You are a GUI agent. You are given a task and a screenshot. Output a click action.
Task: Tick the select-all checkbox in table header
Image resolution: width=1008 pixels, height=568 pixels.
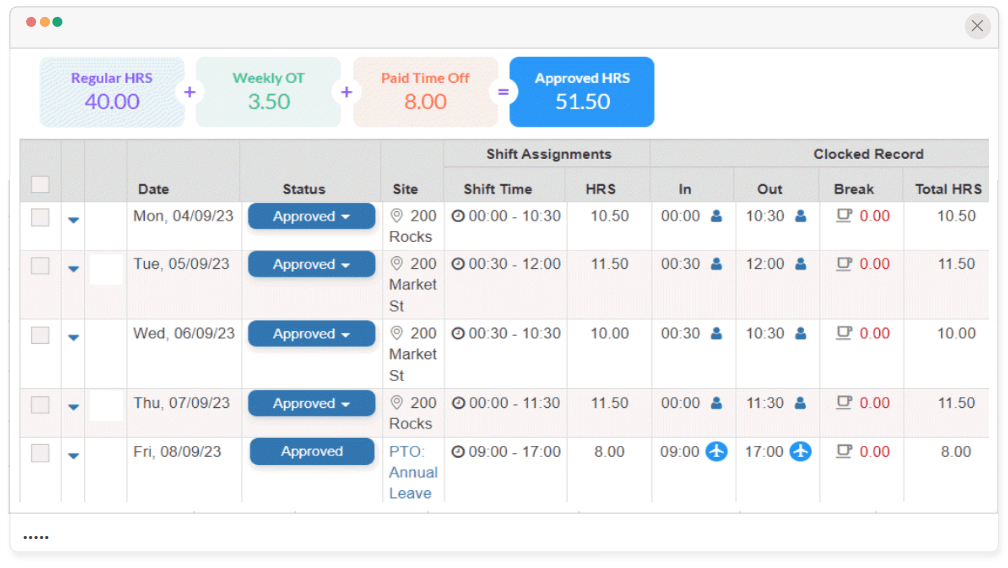[x=40, y=184]
